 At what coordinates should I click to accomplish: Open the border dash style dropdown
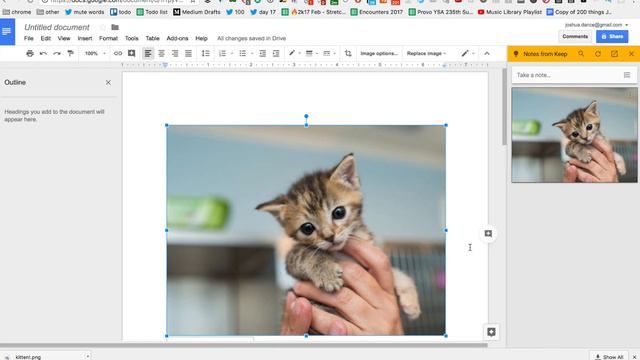point(329,53)
